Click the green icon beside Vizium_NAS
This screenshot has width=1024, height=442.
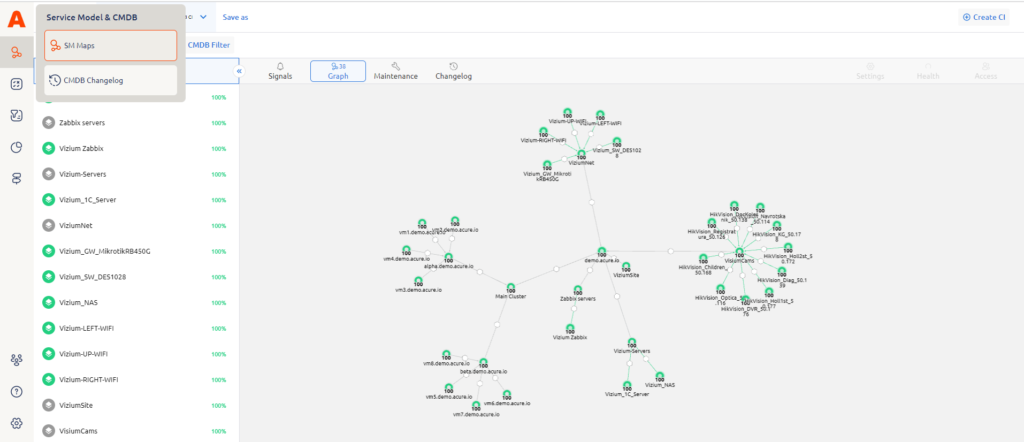click(x=48, y=302)
